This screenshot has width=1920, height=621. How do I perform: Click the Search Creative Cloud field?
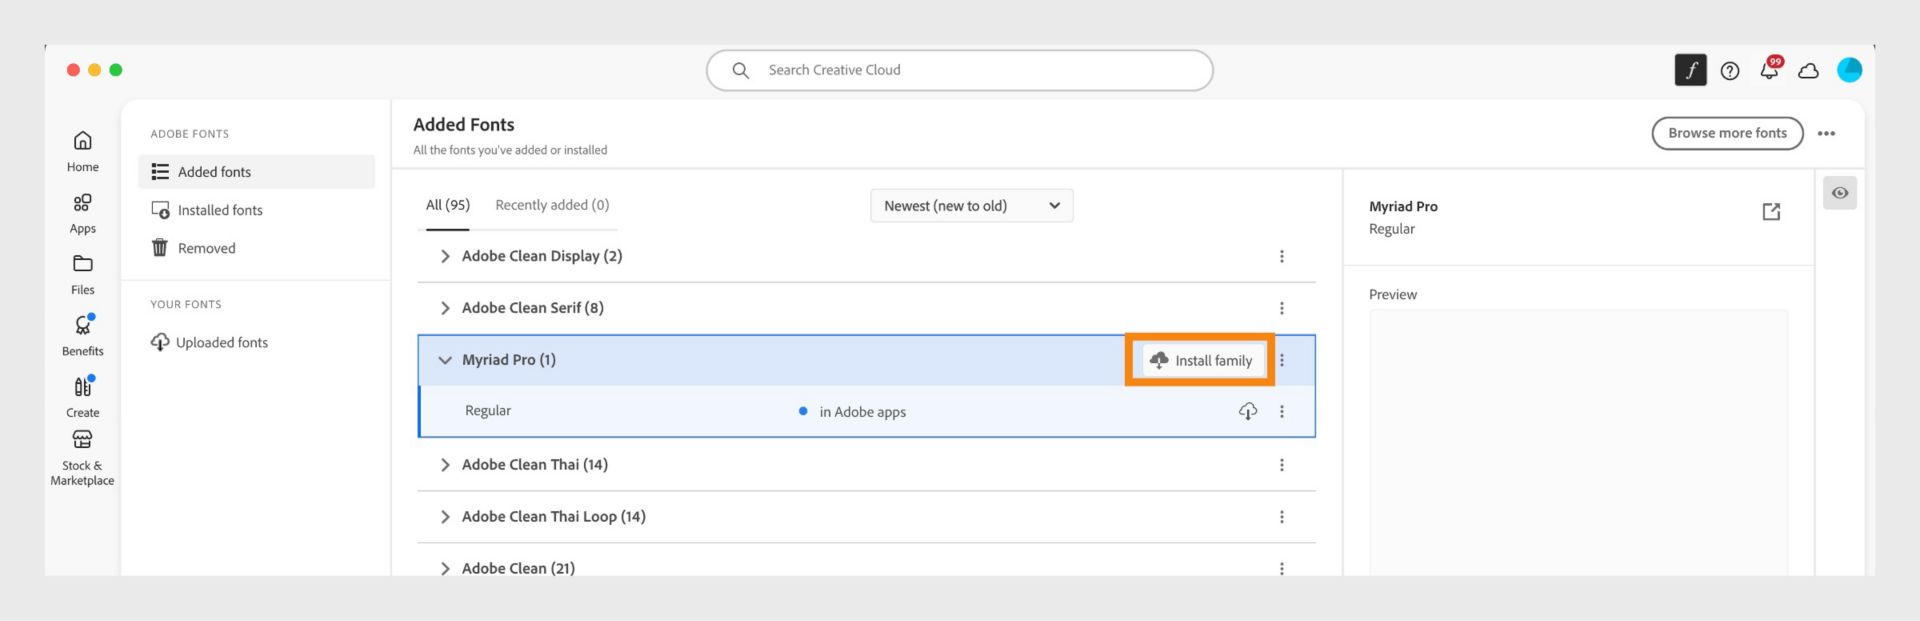point(958,70)
